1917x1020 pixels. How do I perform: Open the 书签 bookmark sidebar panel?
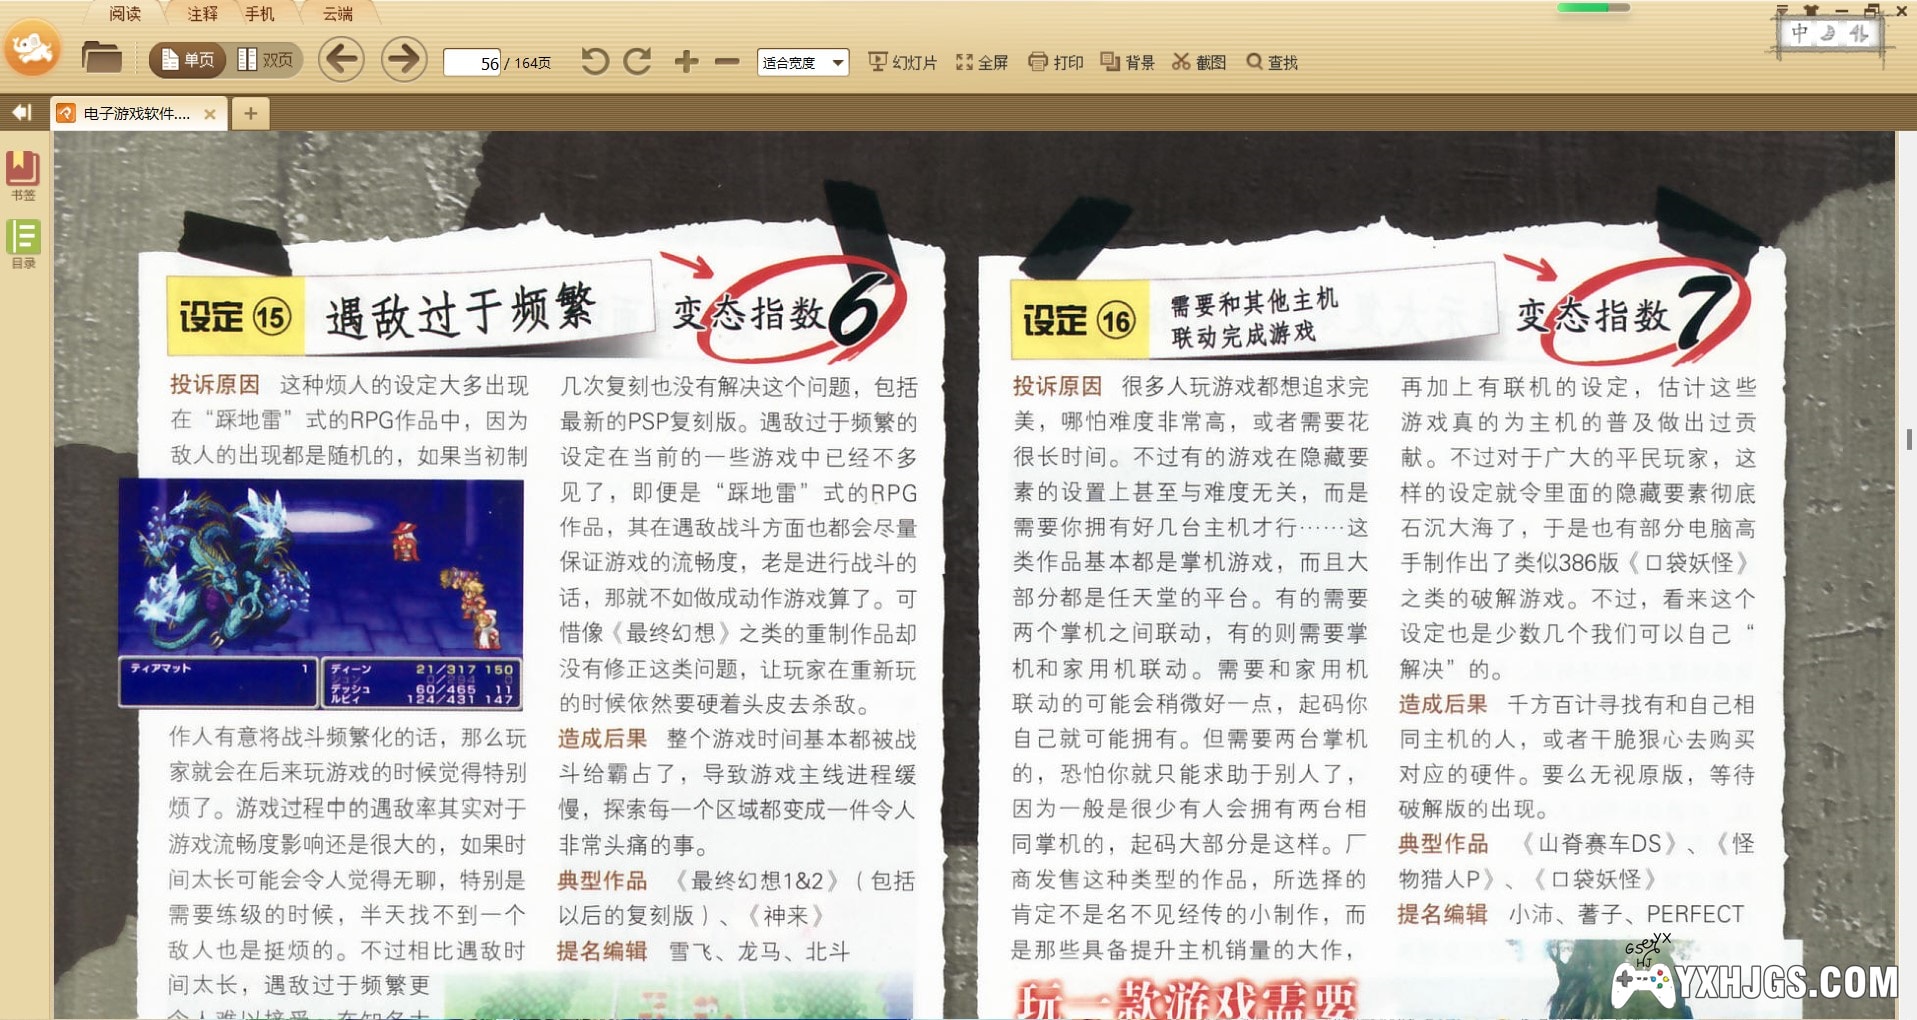(x=23, y=175)
